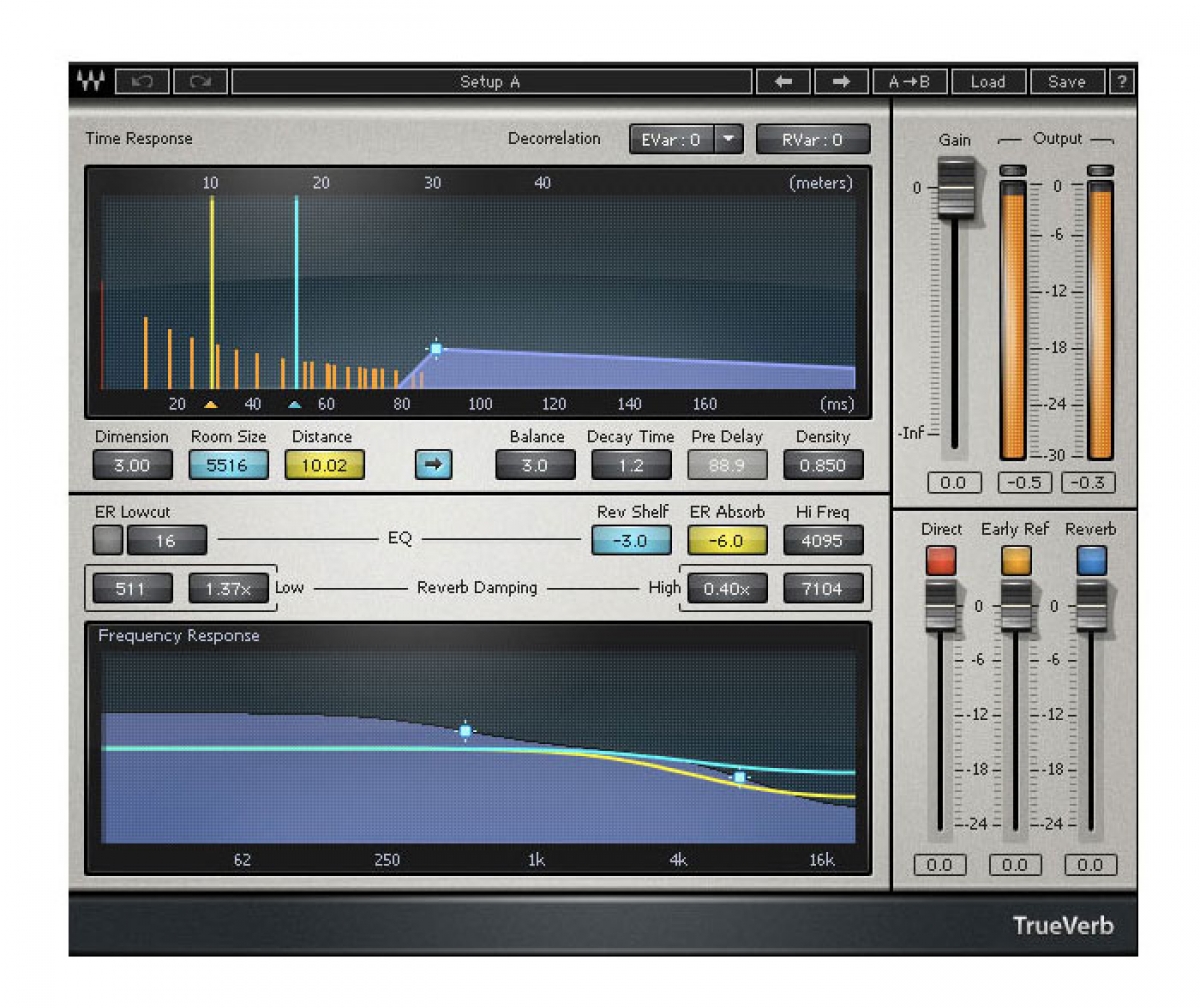Open the EVar decorrelation dropdown arrow
The height and width of the screenshot is (1008, 1200).
tap(729, 140)
